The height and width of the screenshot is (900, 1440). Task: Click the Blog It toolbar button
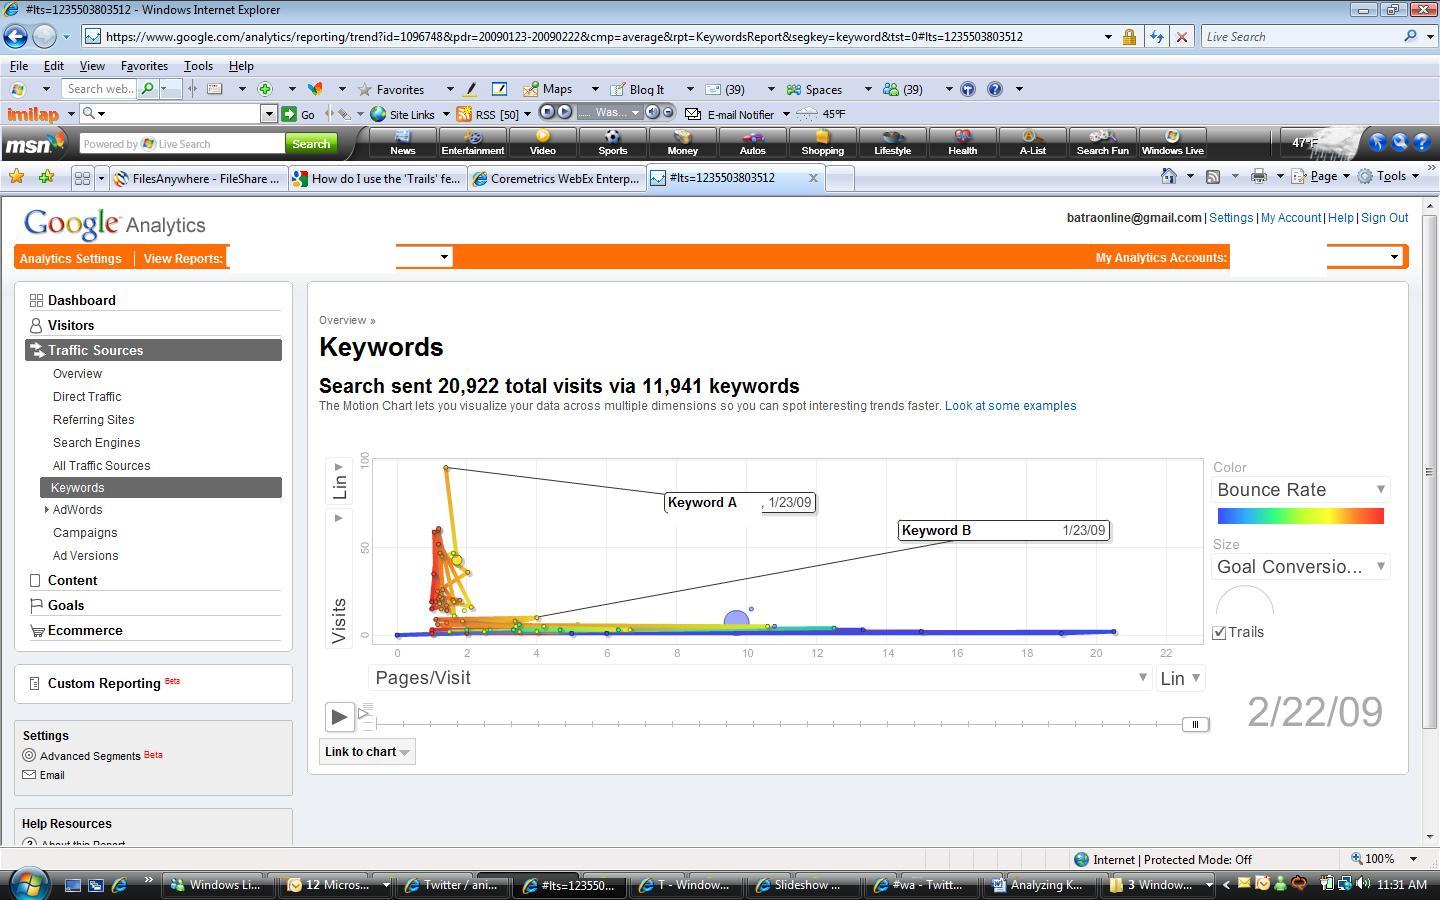tap(637, 89)
